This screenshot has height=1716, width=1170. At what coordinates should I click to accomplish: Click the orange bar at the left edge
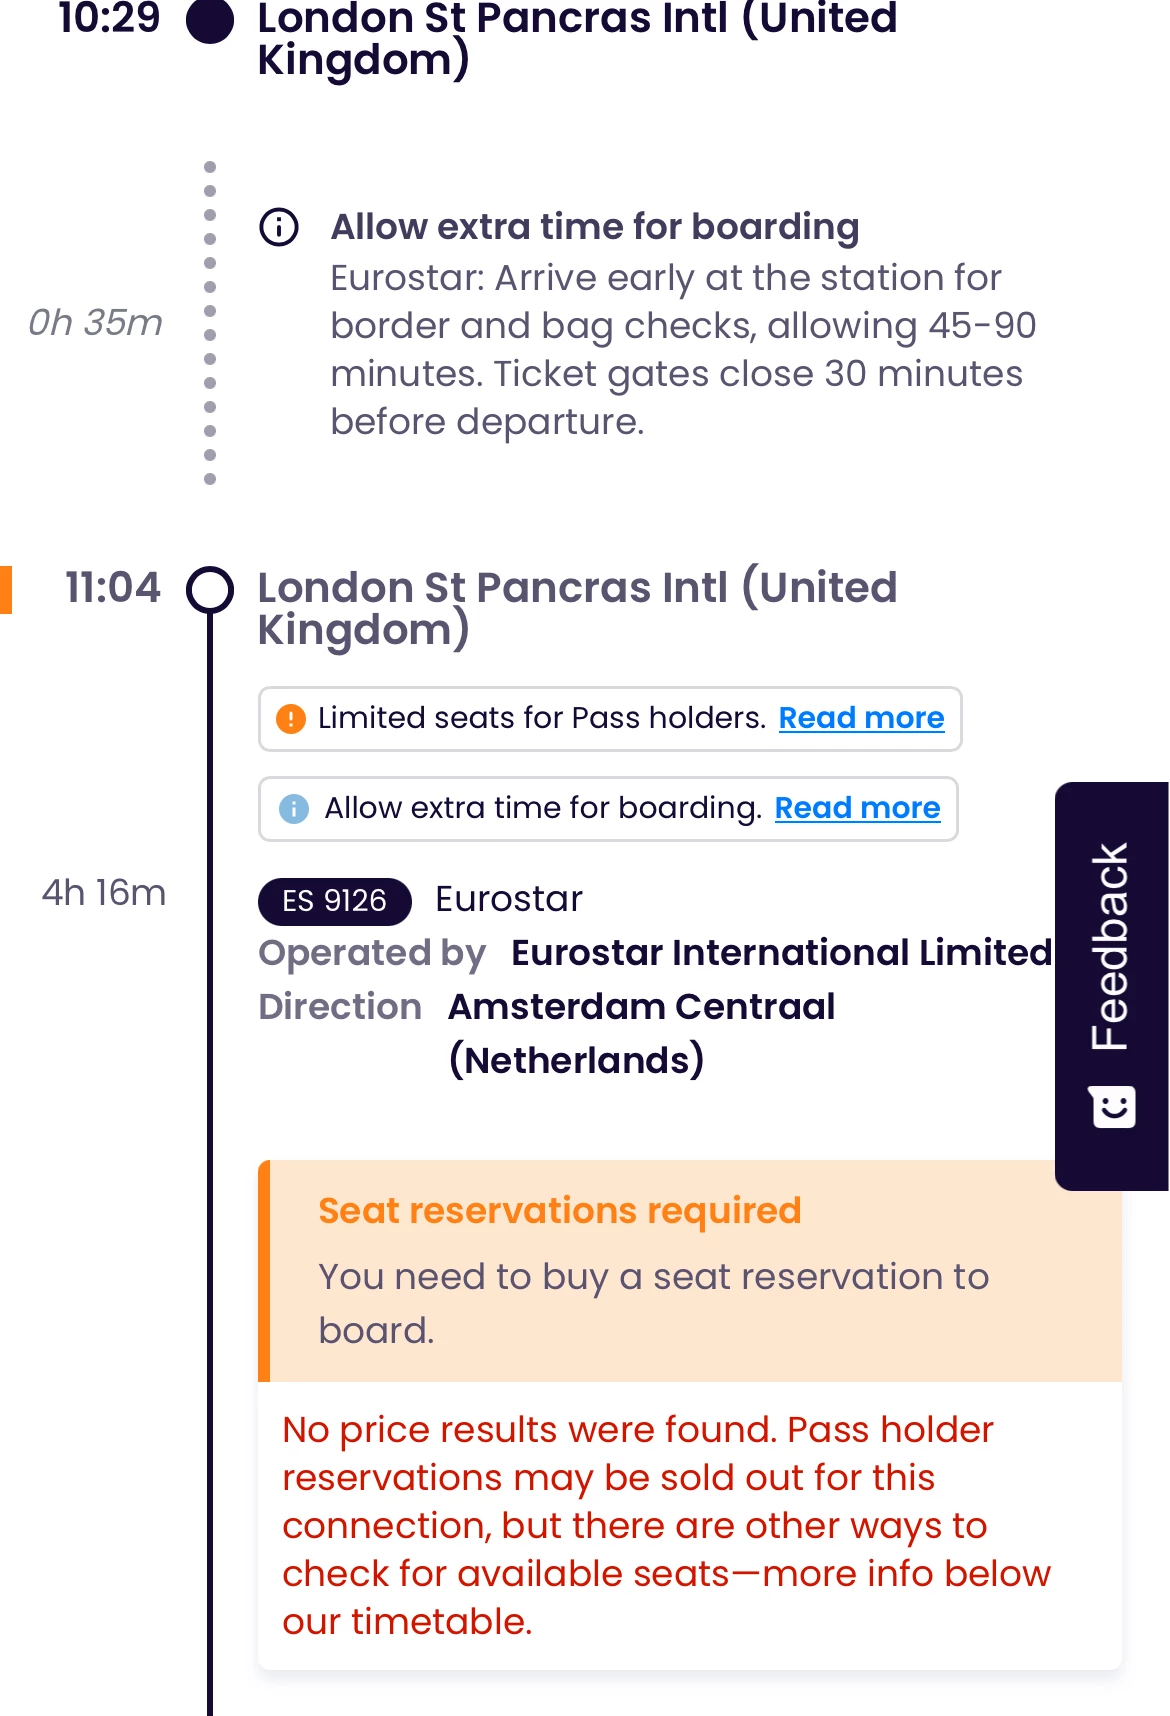tap(6, 589)
